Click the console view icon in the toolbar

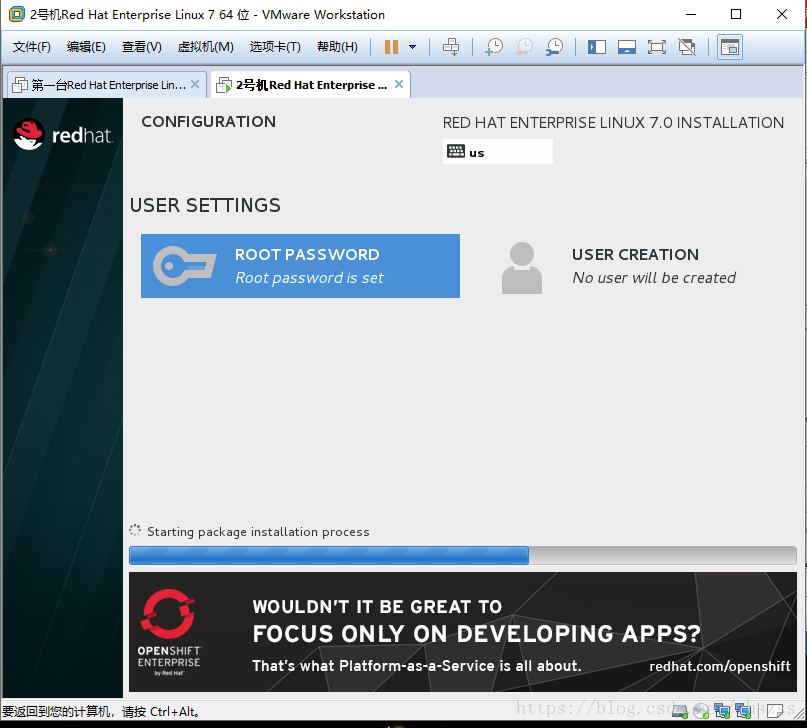(730, 47)
